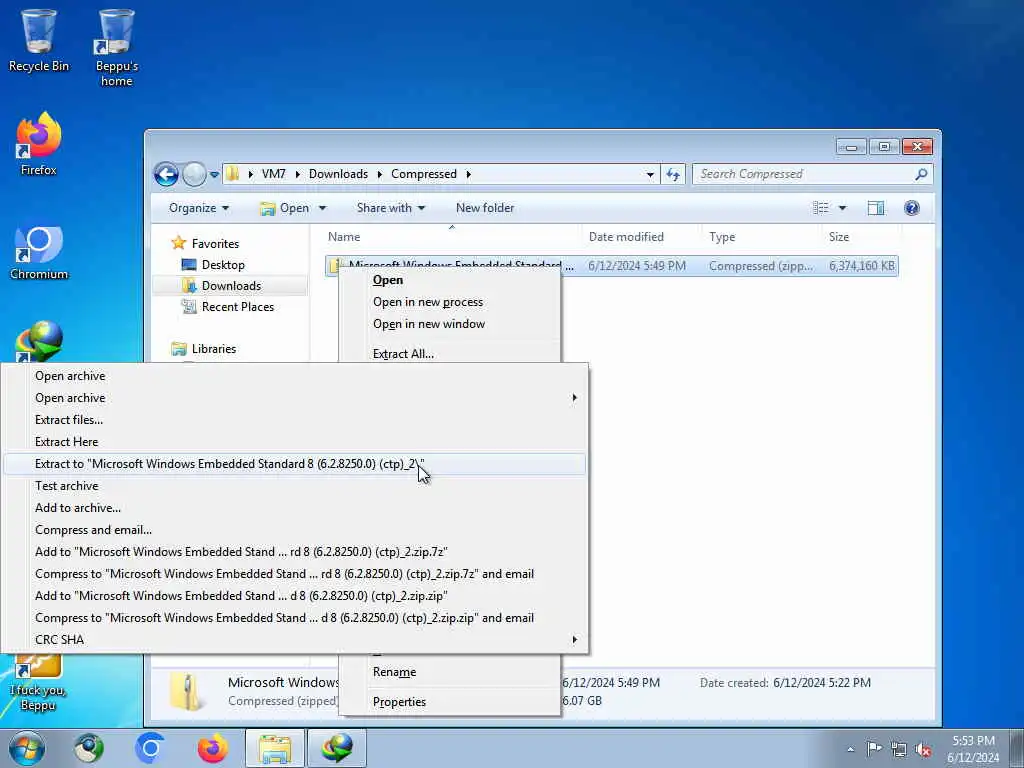Screen dimensions: 1024x768
Task: Expand the Open button dropdown arrow
Action: point(322,208)
